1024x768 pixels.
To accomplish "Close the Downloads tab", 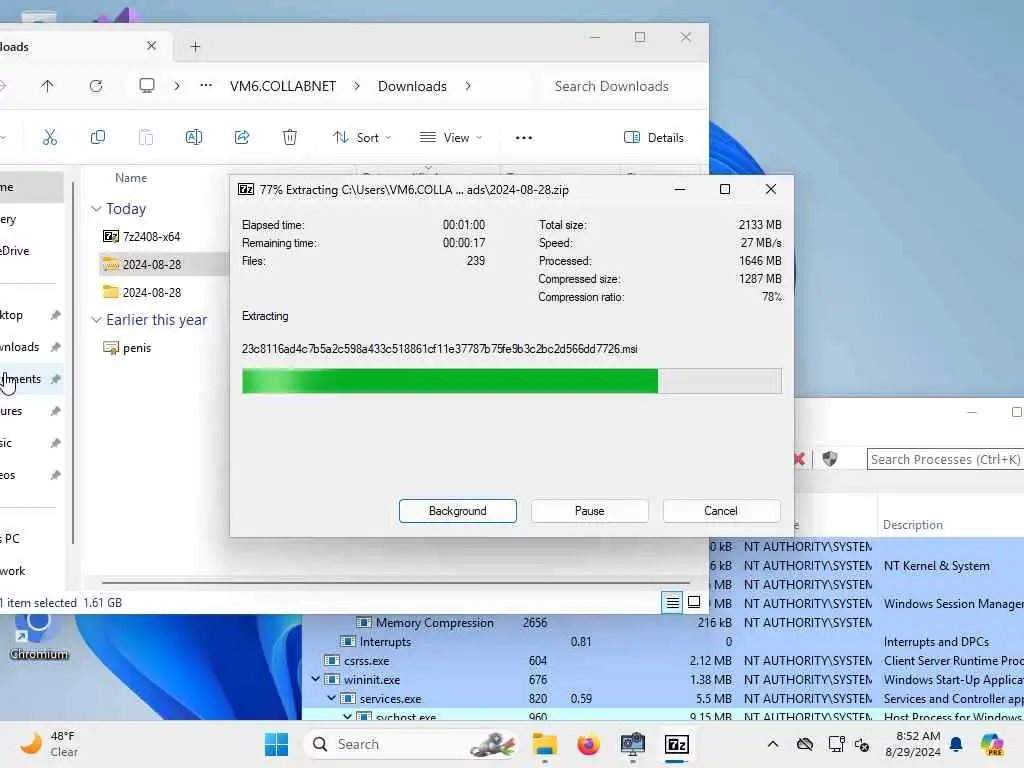I will click(152, 46).
